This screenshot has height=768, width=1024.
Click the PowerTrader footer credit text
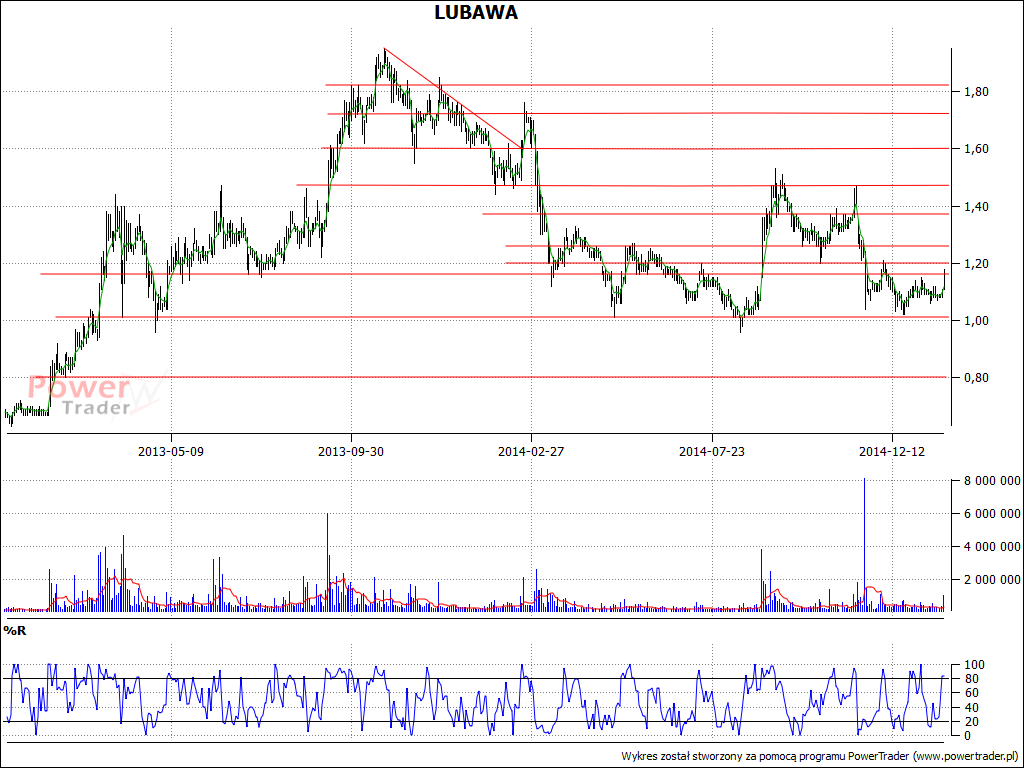pos(820,756)
